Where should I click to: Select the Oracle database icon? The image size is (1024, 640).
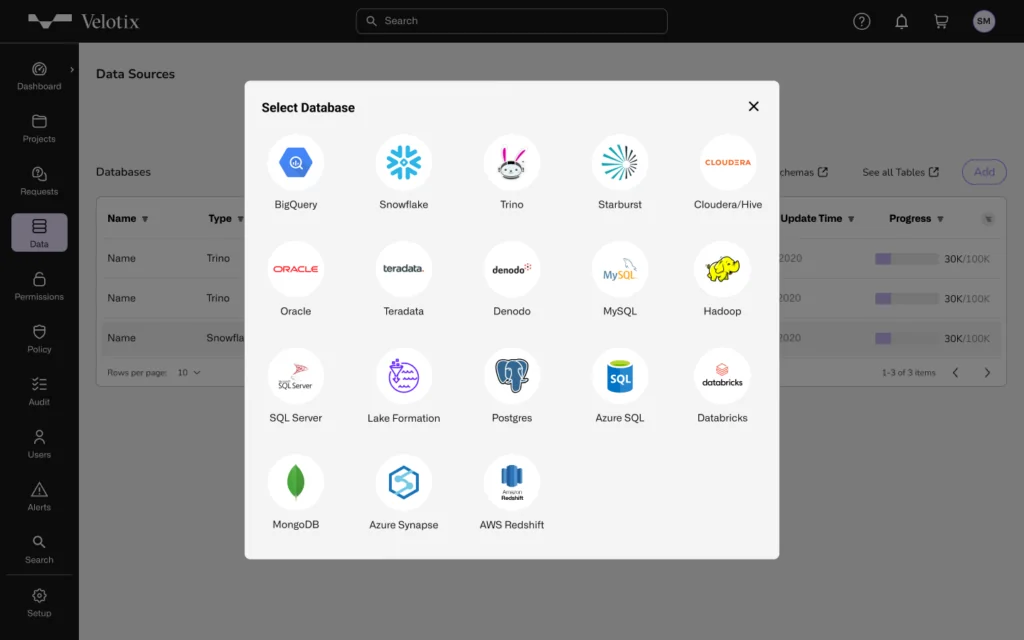[x=295, y=269]
